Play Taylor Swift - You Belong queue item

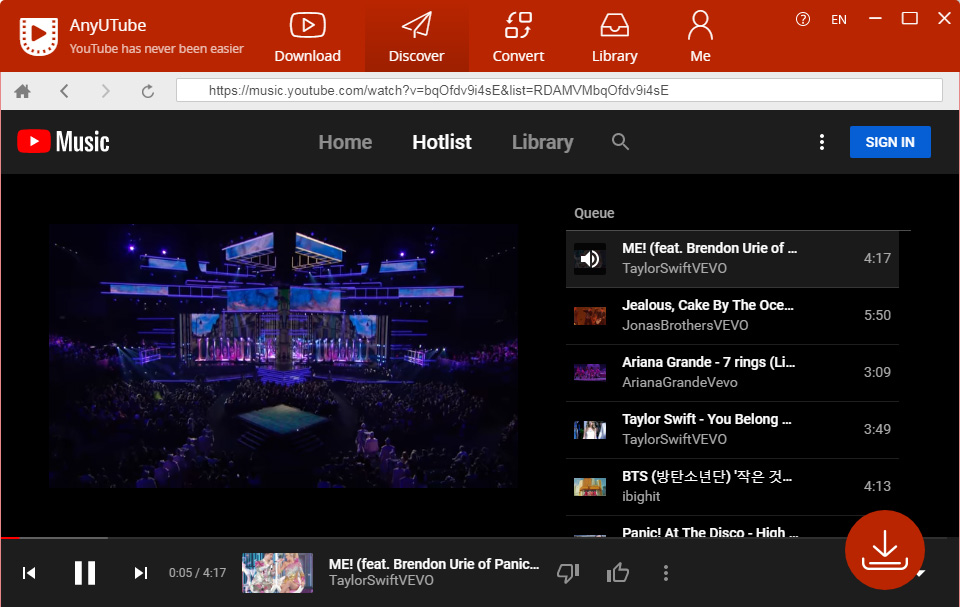point(732,429)
